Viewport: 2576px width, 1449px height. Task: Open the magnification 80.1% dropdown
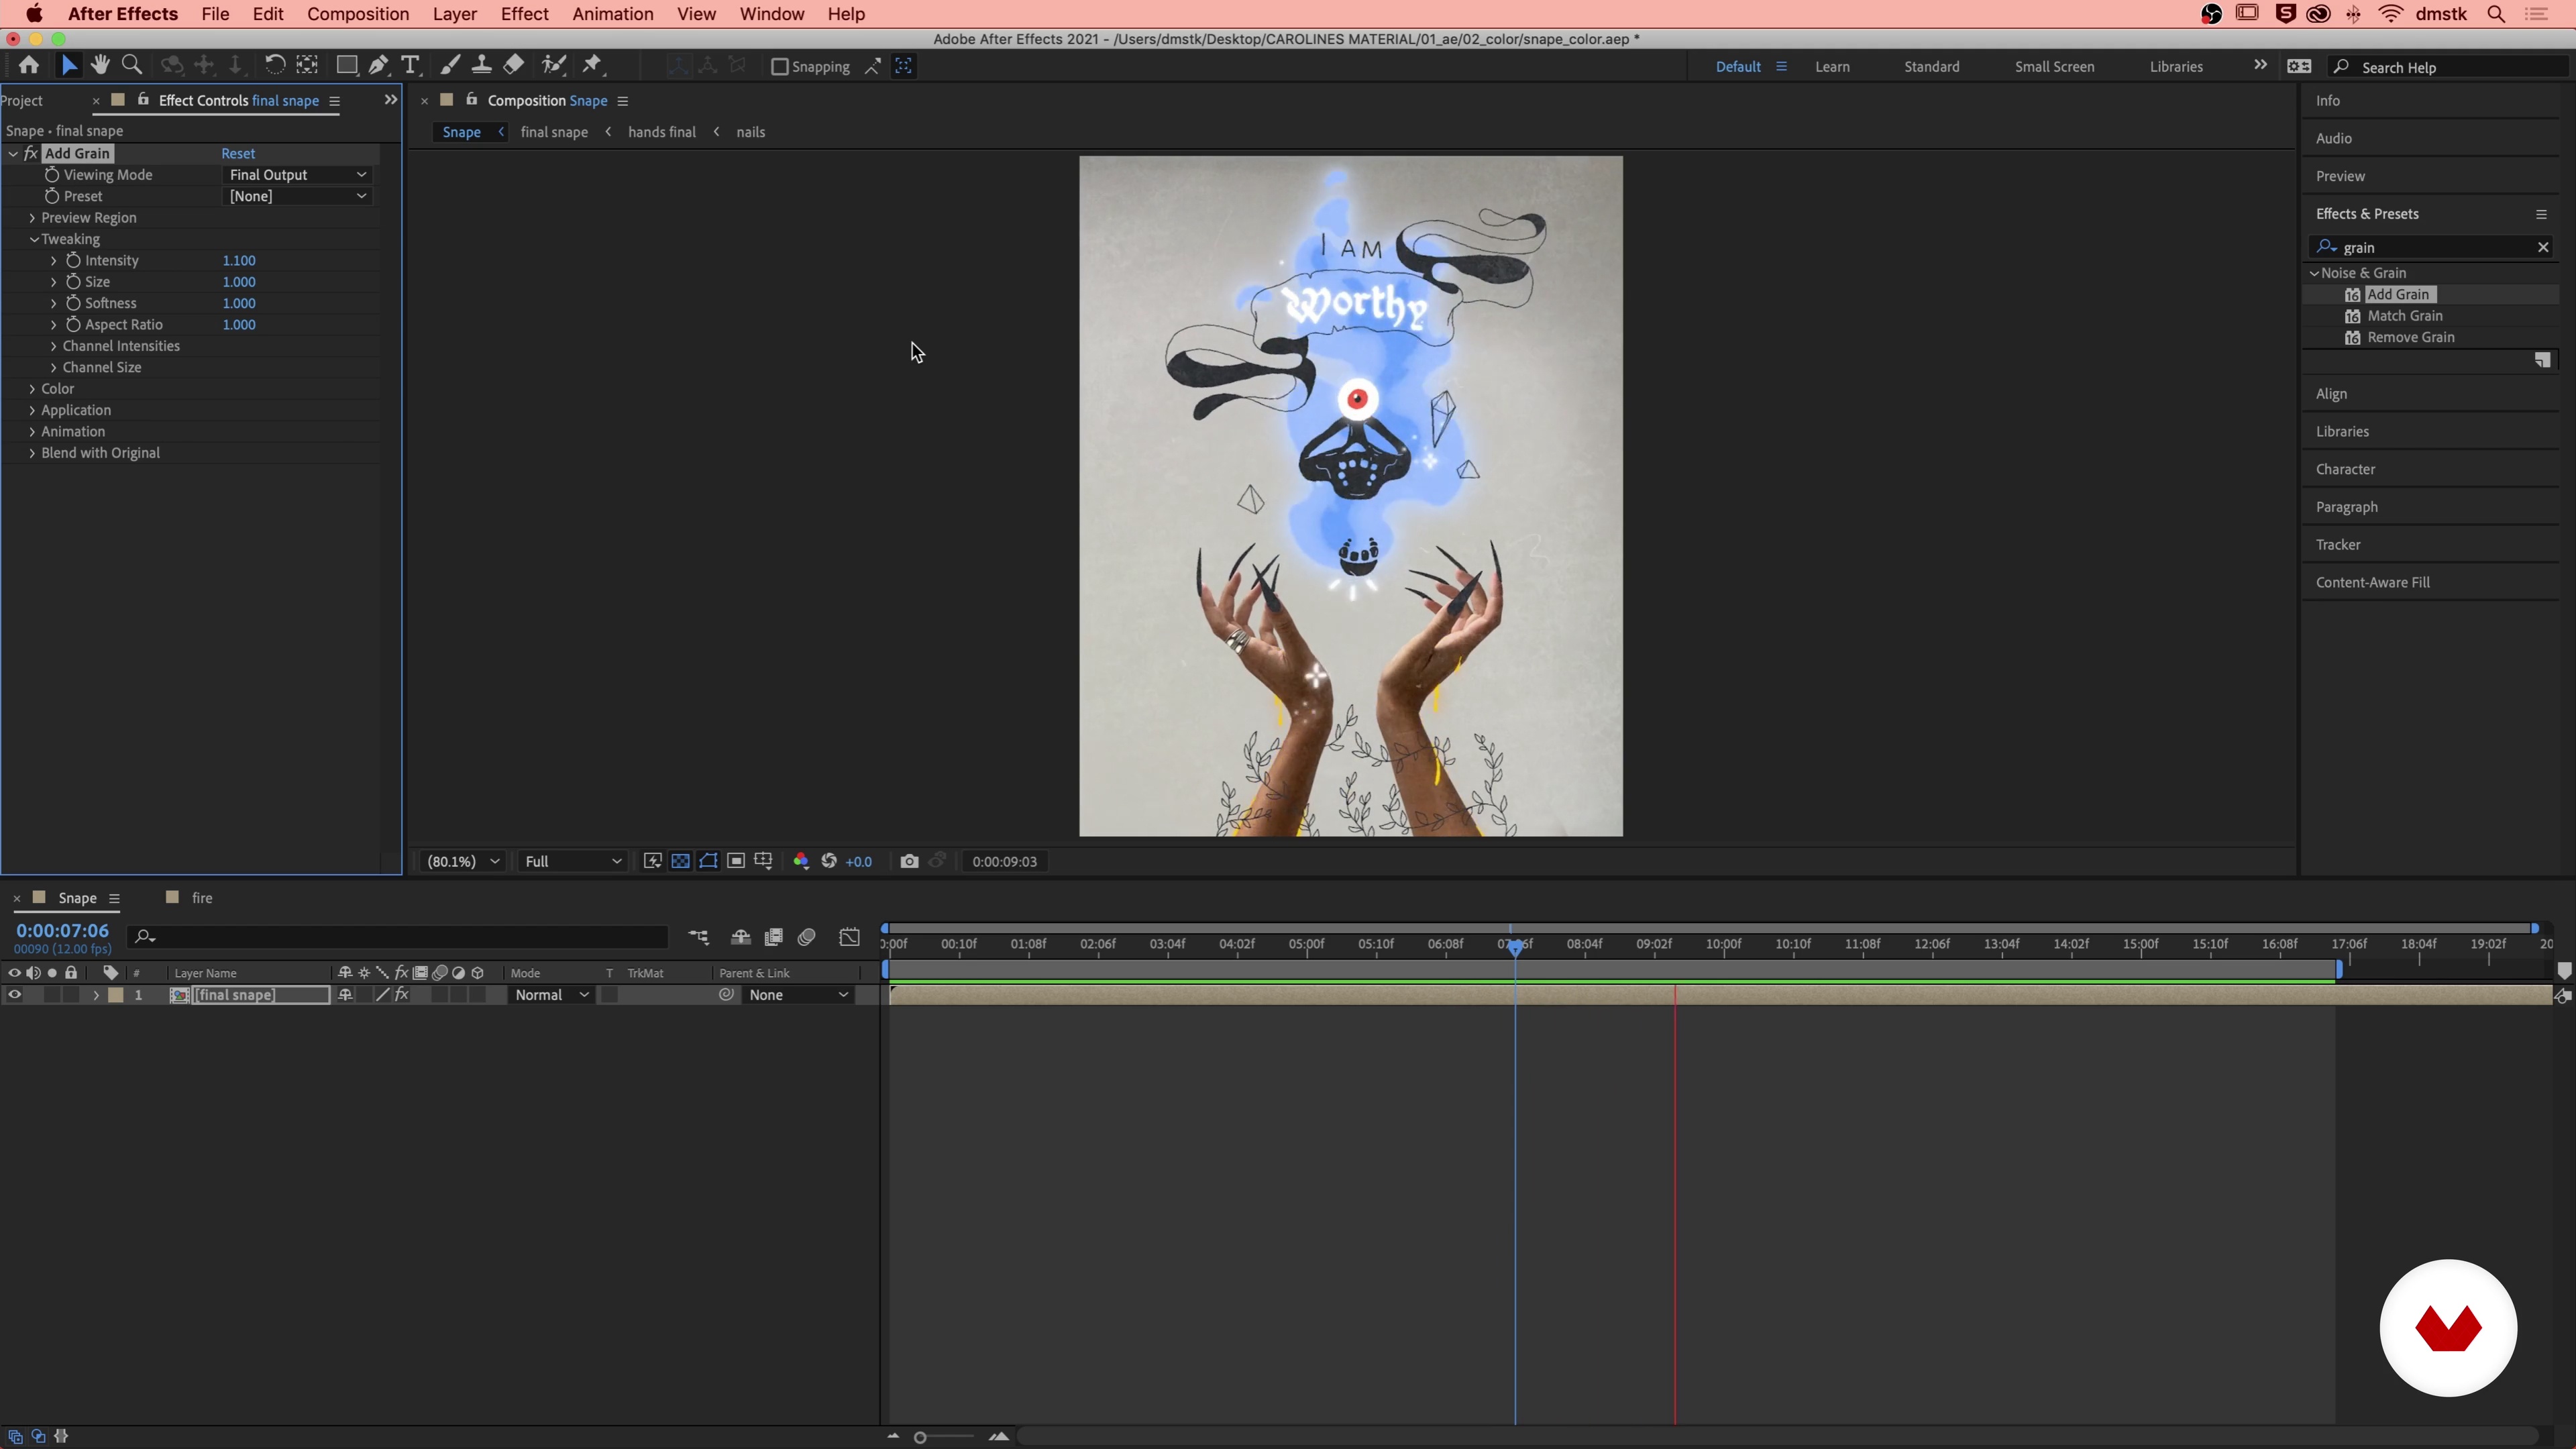pos(463,861)
